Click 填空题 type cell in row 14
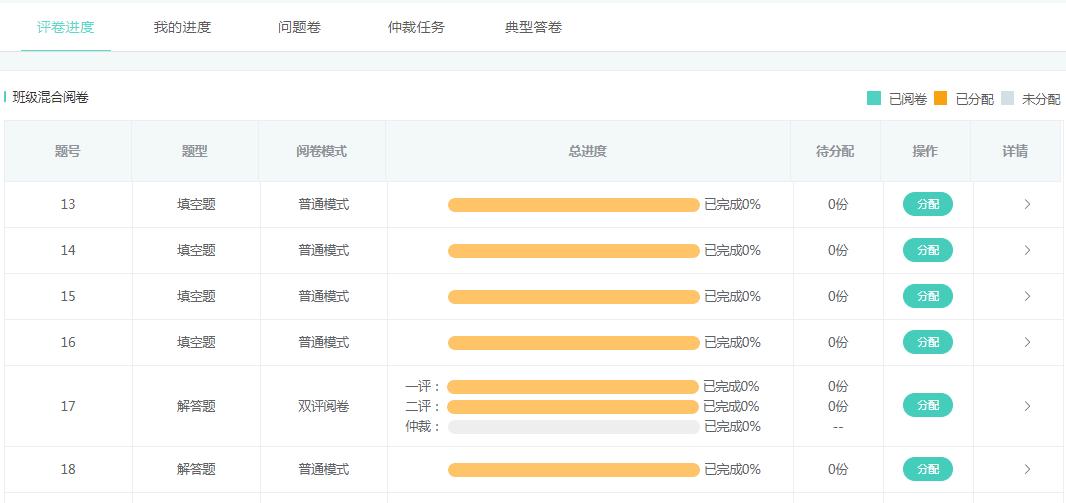This screenshot has width=1066, height=503. point(196,250)
